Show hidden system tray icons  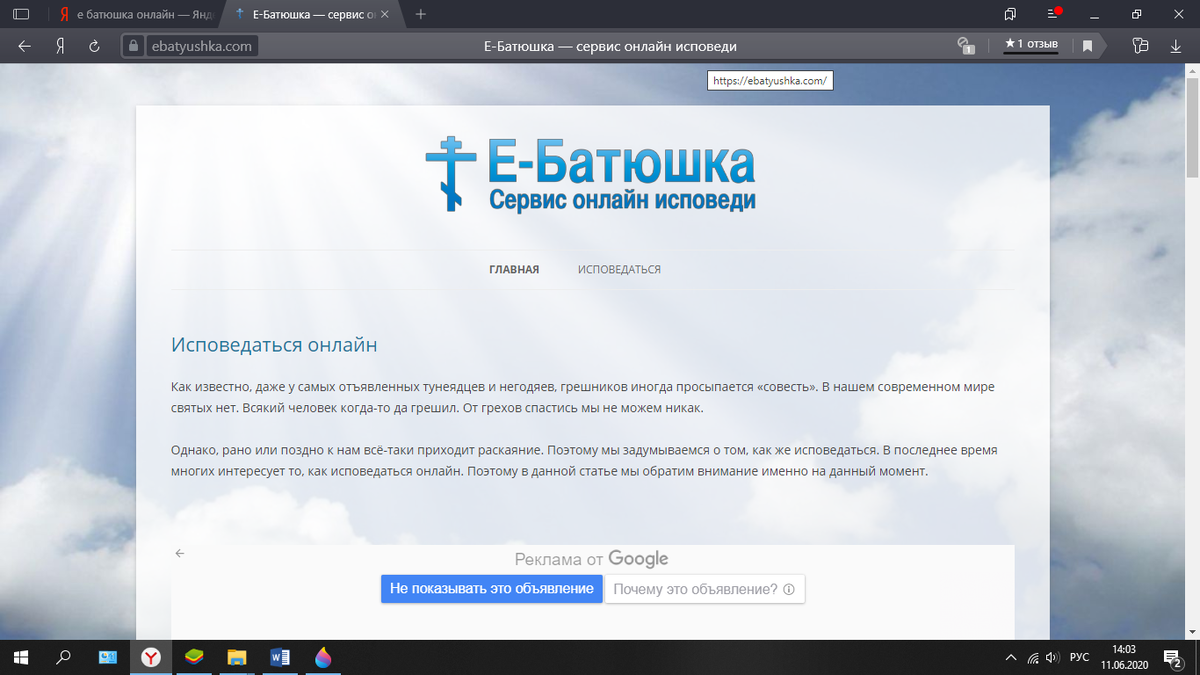click(1010, 658)
